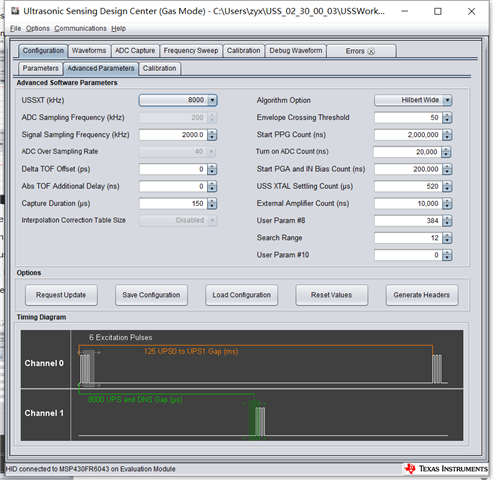This screenshot has width=493, height=480.
Task: Click the Search Range value field
Action: pos(408,238)
